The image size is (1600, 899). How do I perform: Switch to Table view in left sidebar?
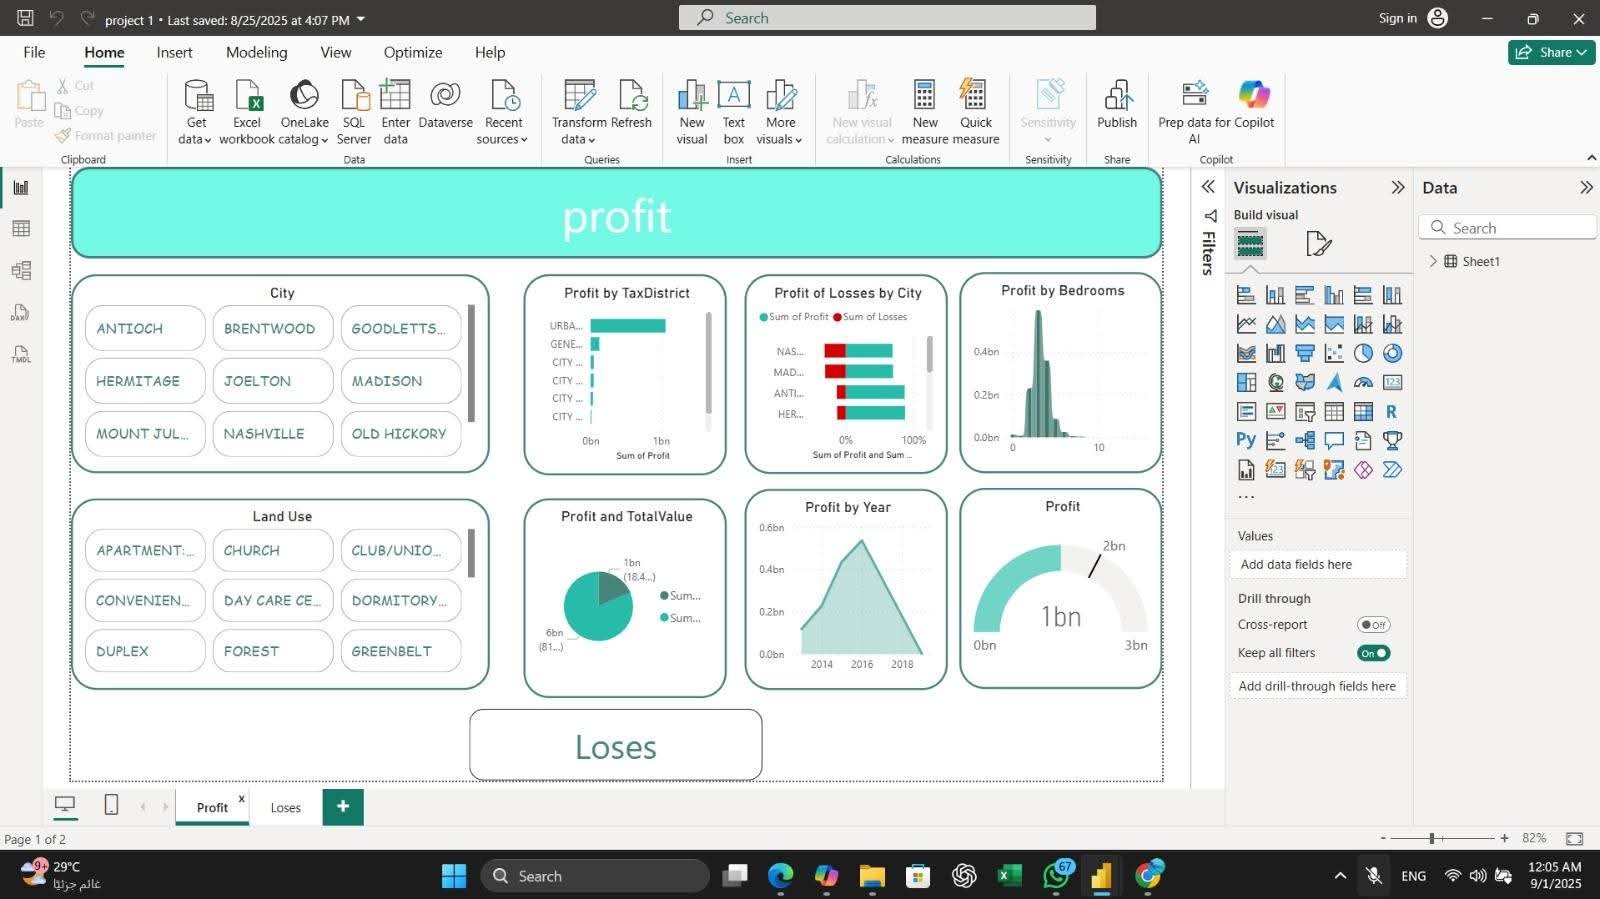point(21,229)
